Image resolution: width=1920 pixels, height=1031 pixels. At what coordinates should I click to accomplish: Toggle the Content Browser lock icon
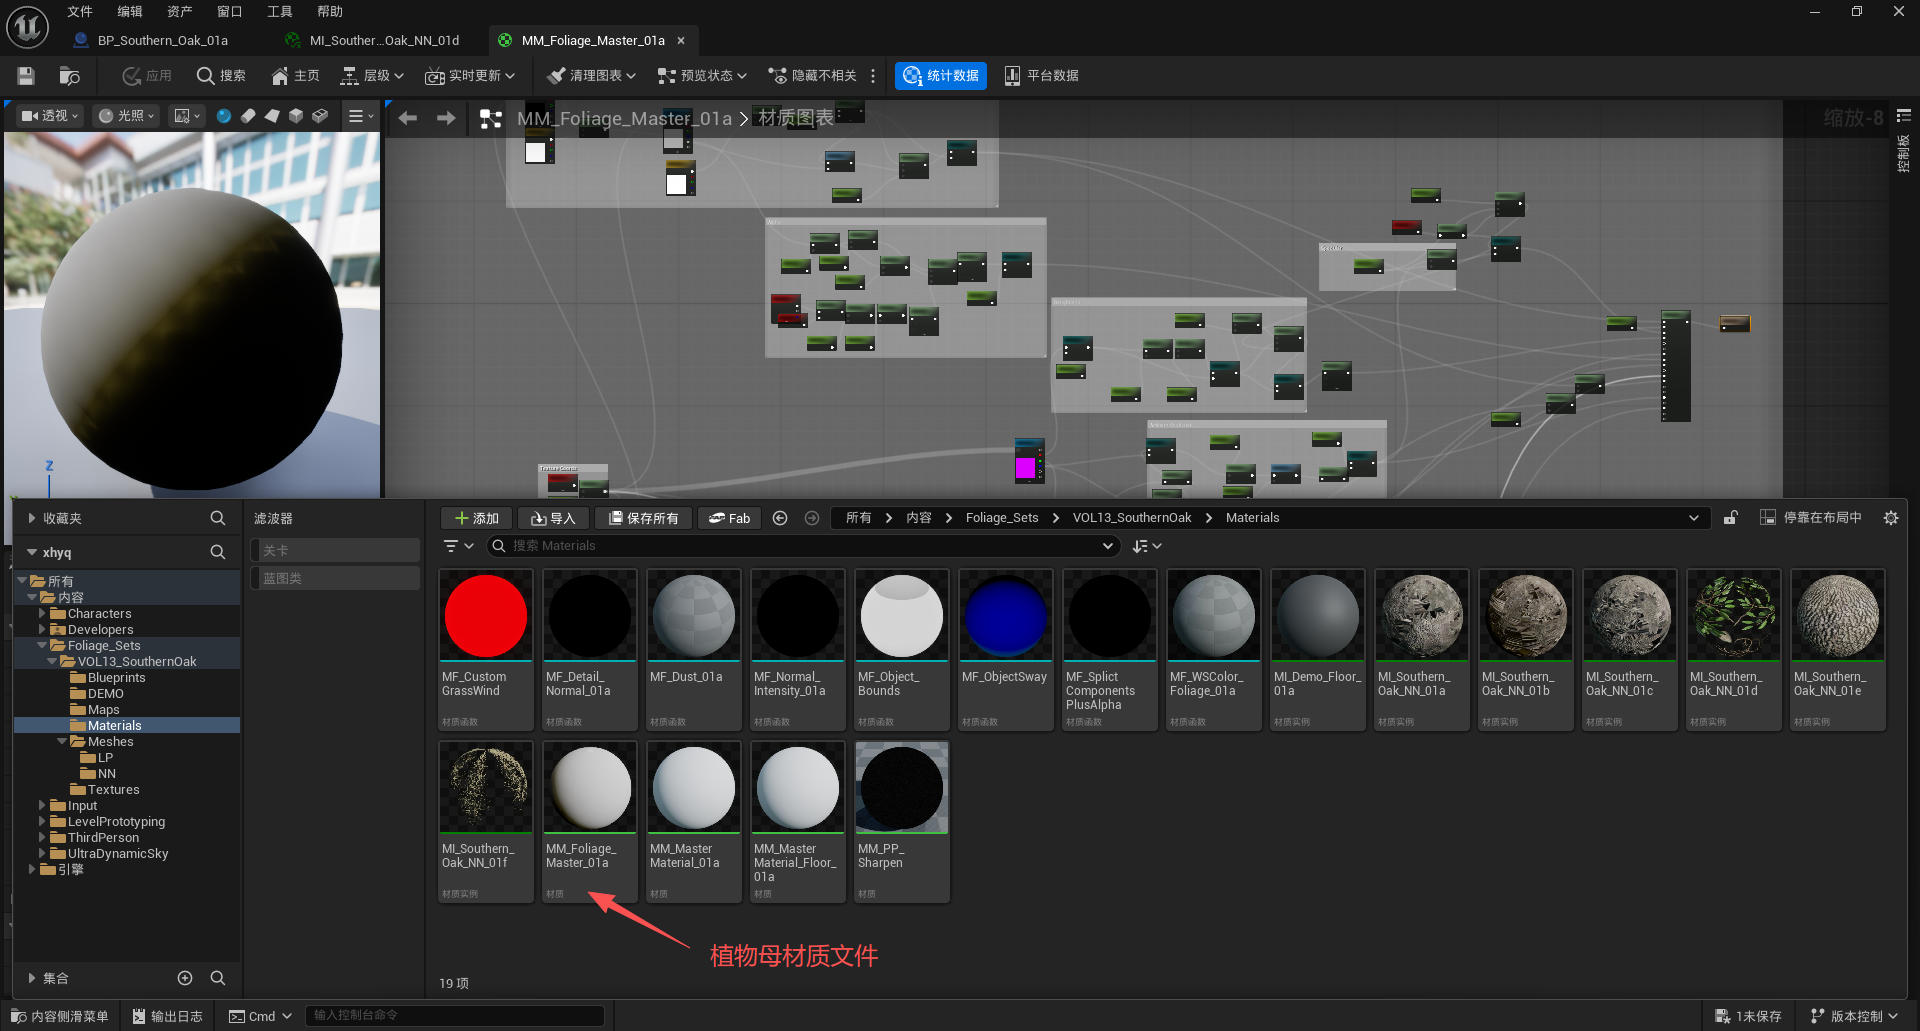(x=1730, y=518)
